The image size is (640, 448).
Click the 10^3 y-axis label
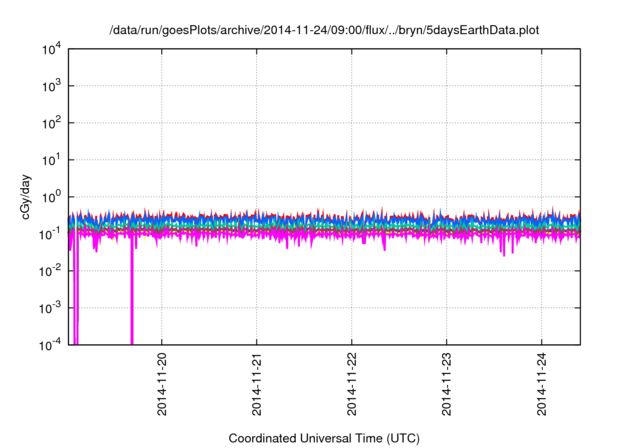pos(51,86)
